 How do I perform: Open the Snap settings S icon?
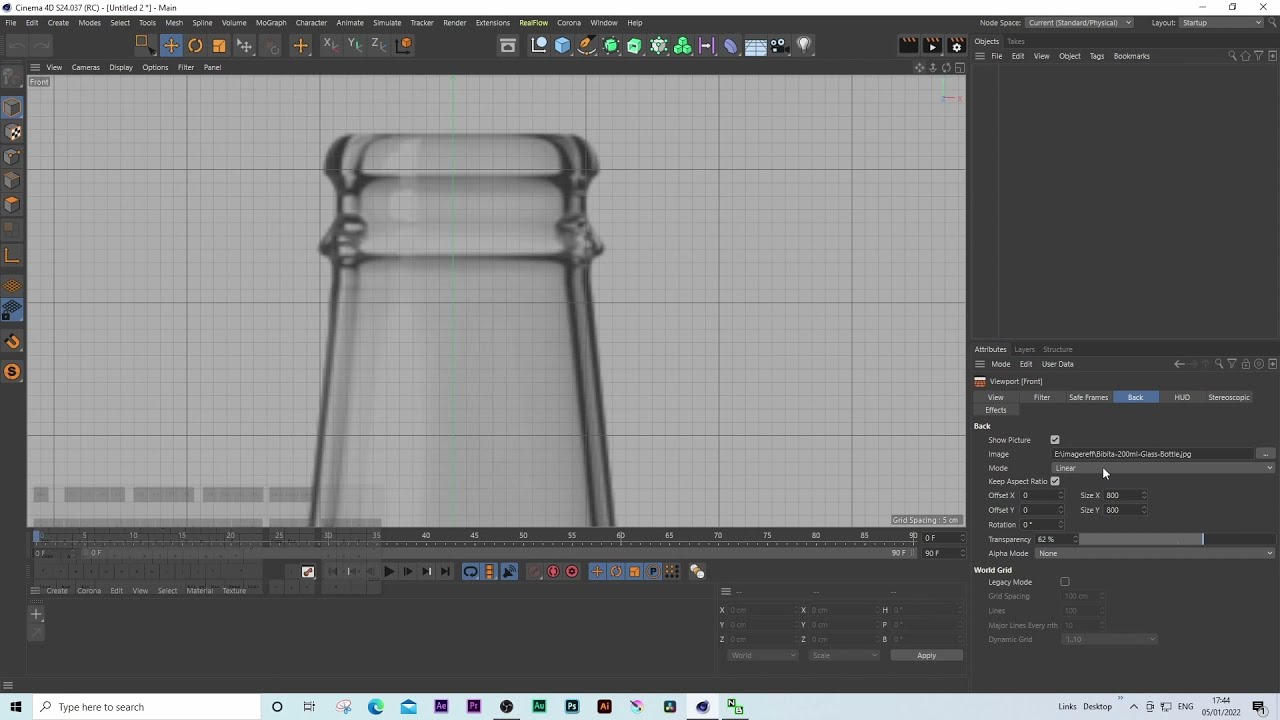point(12,372)
